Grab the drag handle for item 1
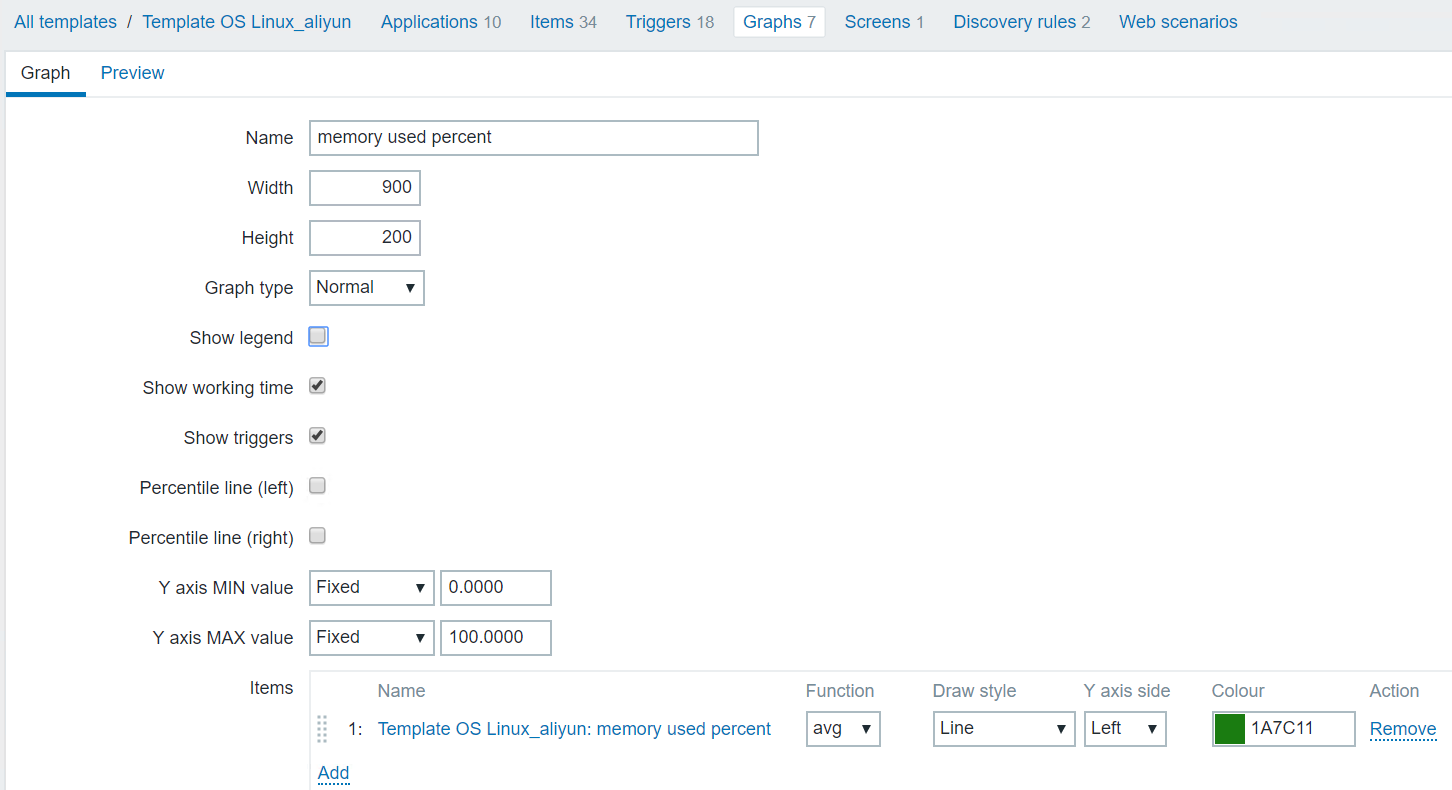Image resolution: width=1452 pixels, height=790 pixels. [322, 729]
